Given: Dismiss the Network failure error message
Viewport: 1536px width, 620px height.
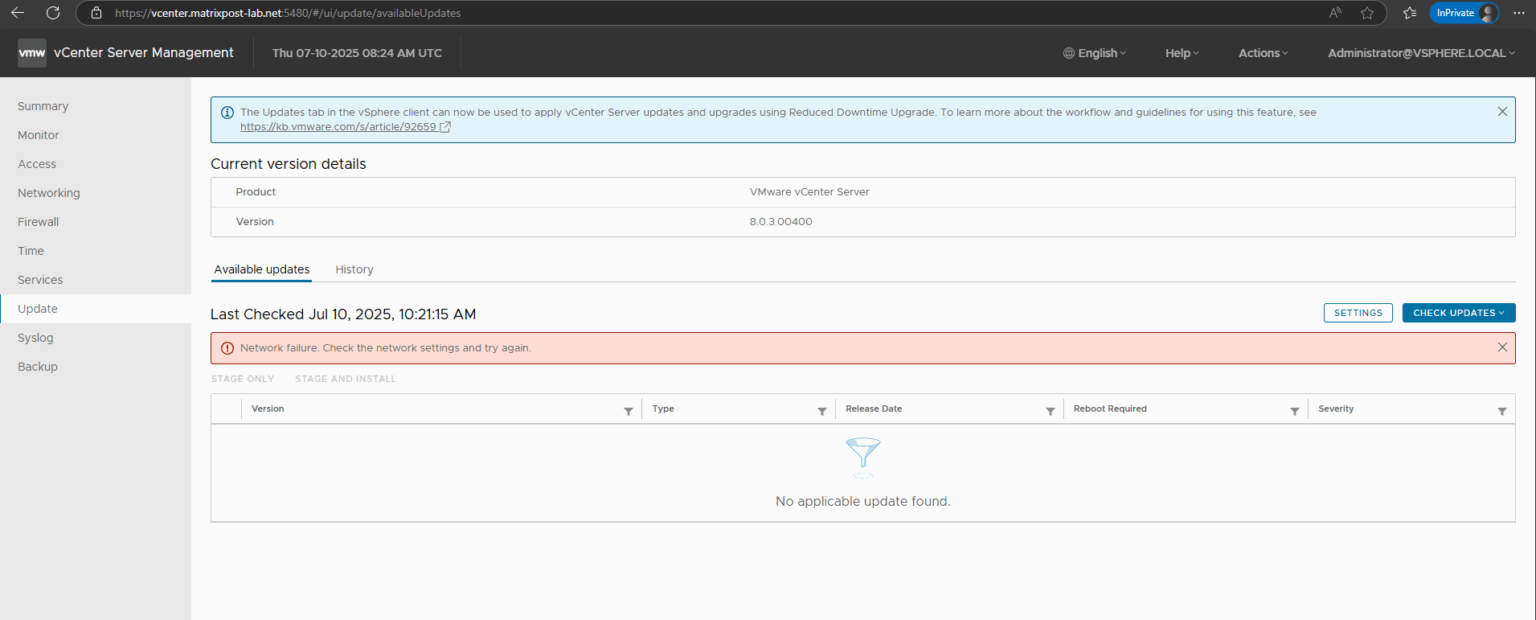Looking at the screenshot, I should point(1502,346).
